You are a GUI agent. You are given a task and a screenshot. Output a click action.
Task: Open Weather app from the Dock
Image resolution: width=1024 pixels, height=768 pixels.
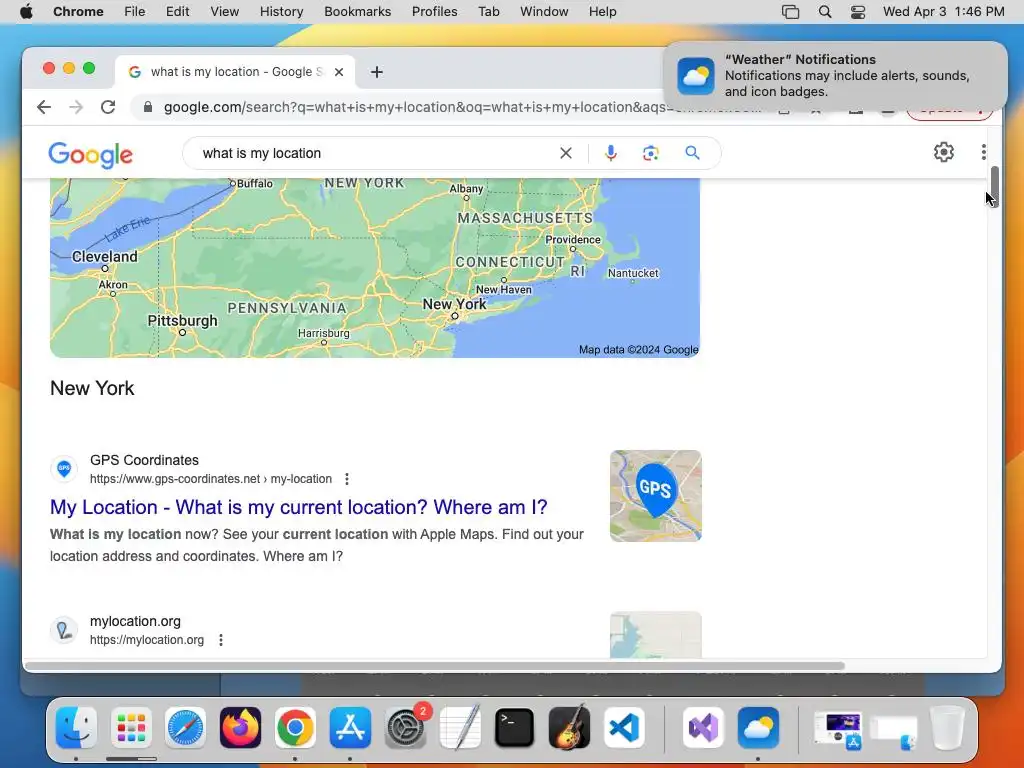[758, 728]
